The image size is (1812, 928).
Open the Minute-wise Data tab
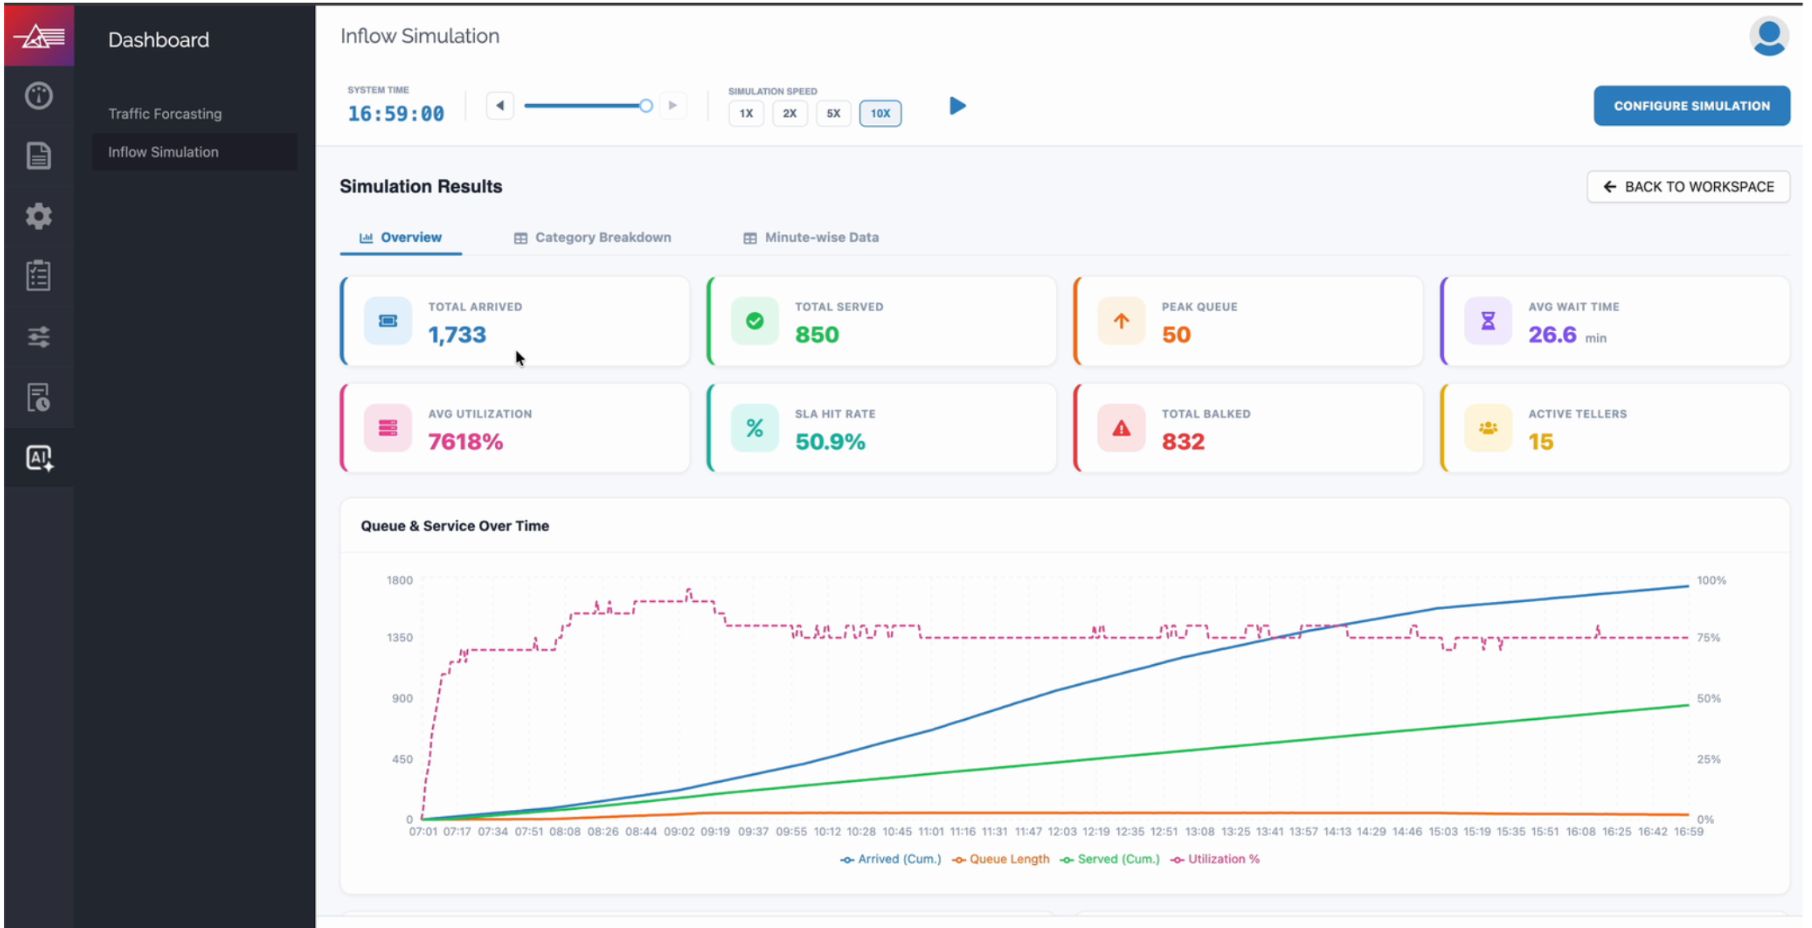tap(811, 238)
